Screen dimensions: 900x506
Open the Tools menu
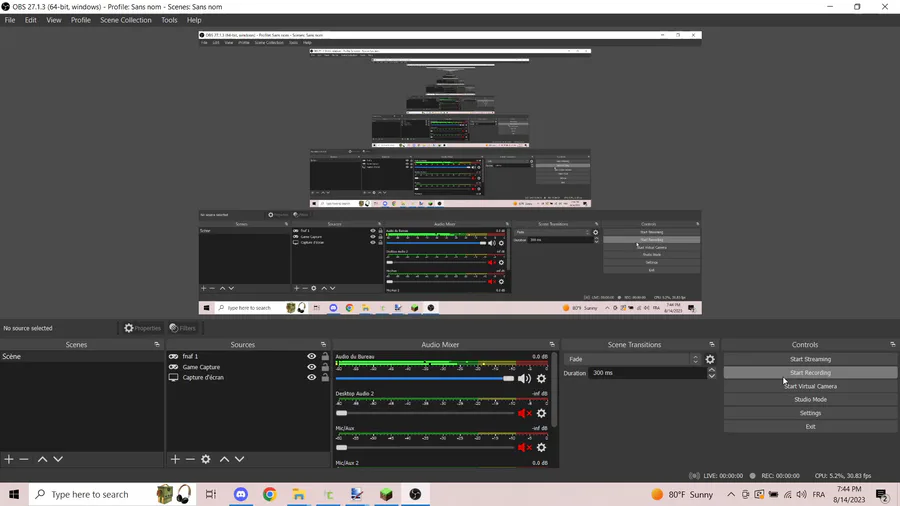[x=169, y=20]
